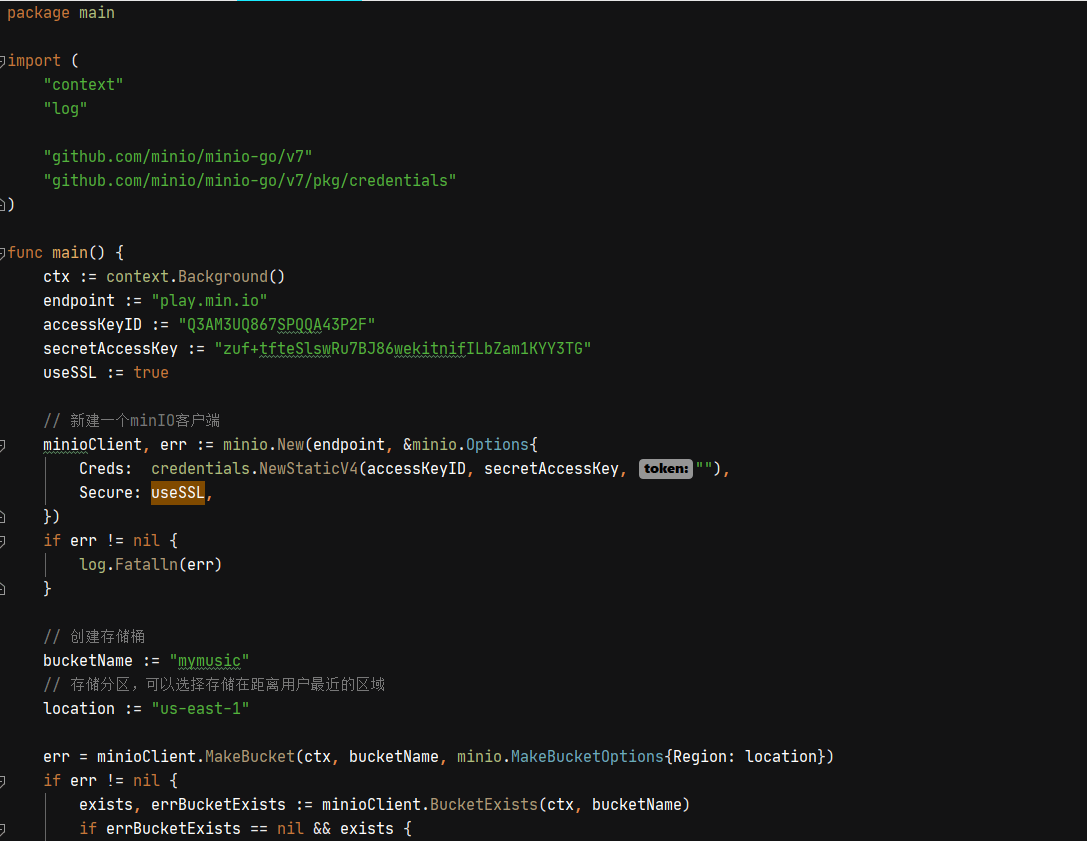Click the MakeBucketOptions type name
Image resolution: width=1087 pixels, height=841 pixels.
(x=587, y=756)
